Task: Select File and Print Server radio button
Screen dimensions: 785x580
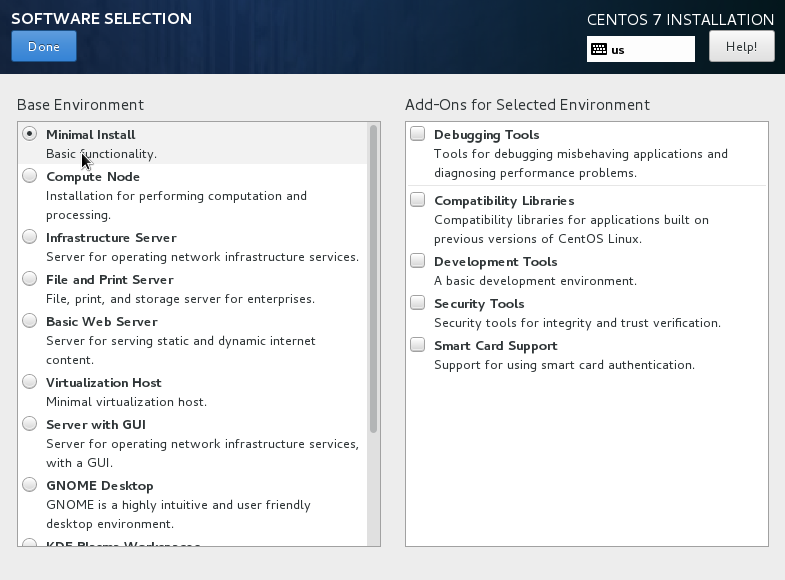Action: [x=30, y=279]
